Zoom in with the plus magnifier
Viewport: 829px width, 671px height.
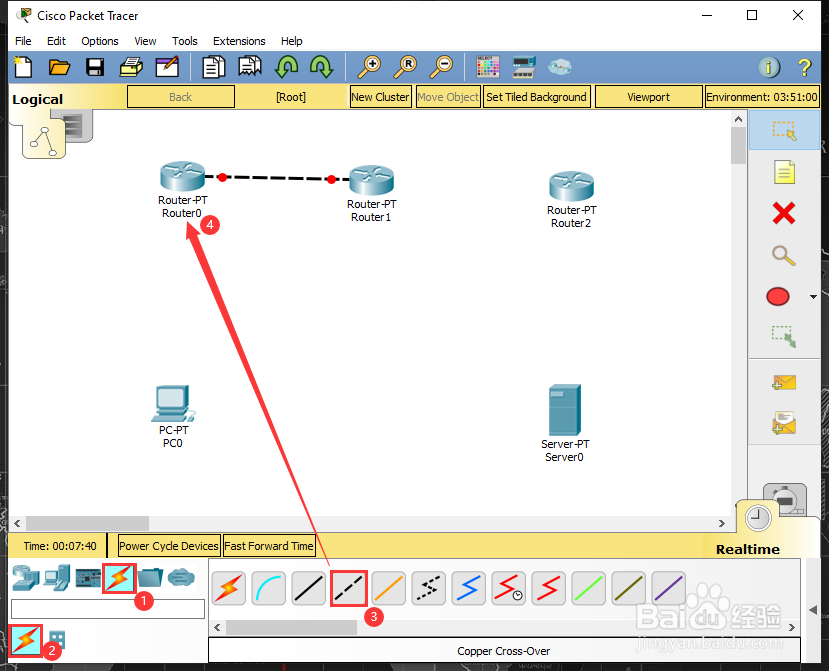(x=369, y=67)
